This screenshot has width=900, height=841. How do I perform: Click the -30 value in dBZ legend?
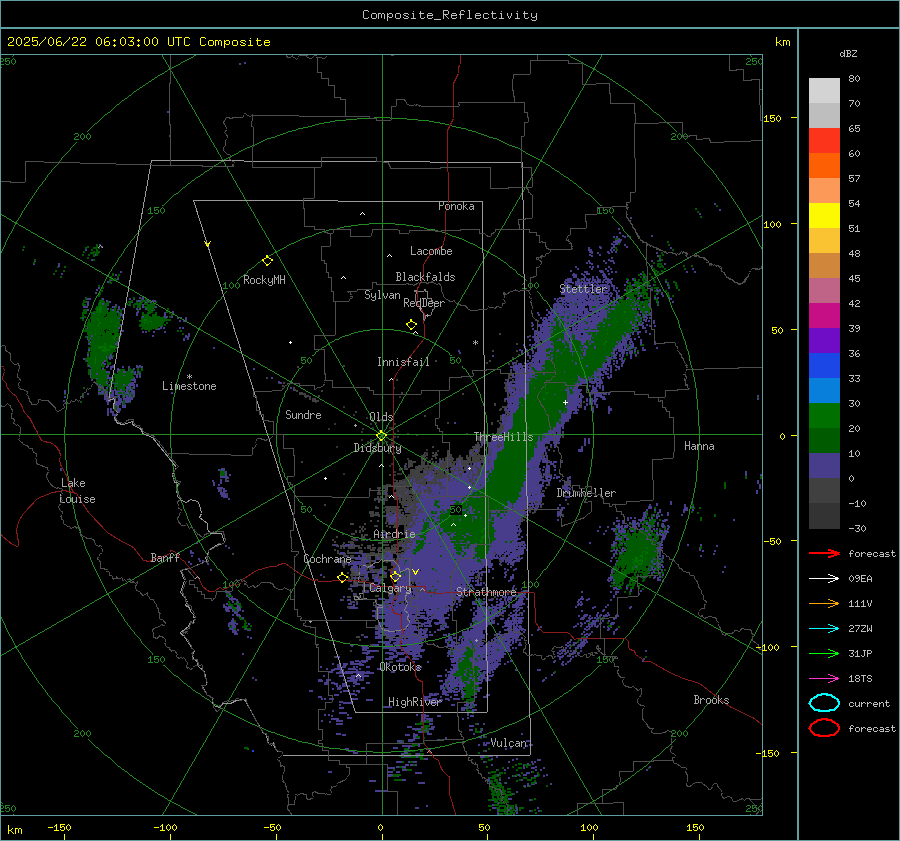[x=857, y=528]
